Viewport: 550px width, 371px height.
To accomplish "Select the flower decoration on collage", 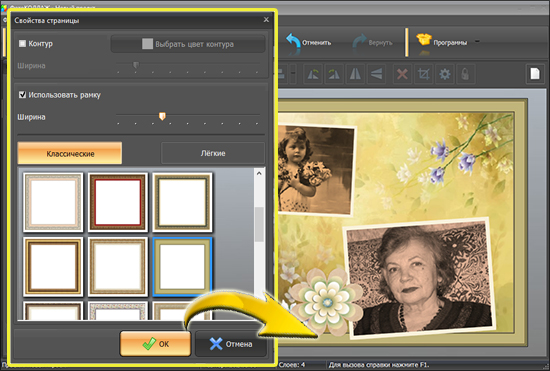I will [327, 302].
